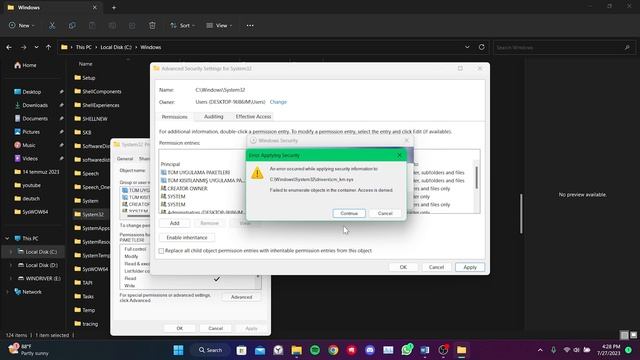Click OK in Advanced Security Settings
Image resolution: width=640 pixels, height=360 pixels.
[403, 267]
